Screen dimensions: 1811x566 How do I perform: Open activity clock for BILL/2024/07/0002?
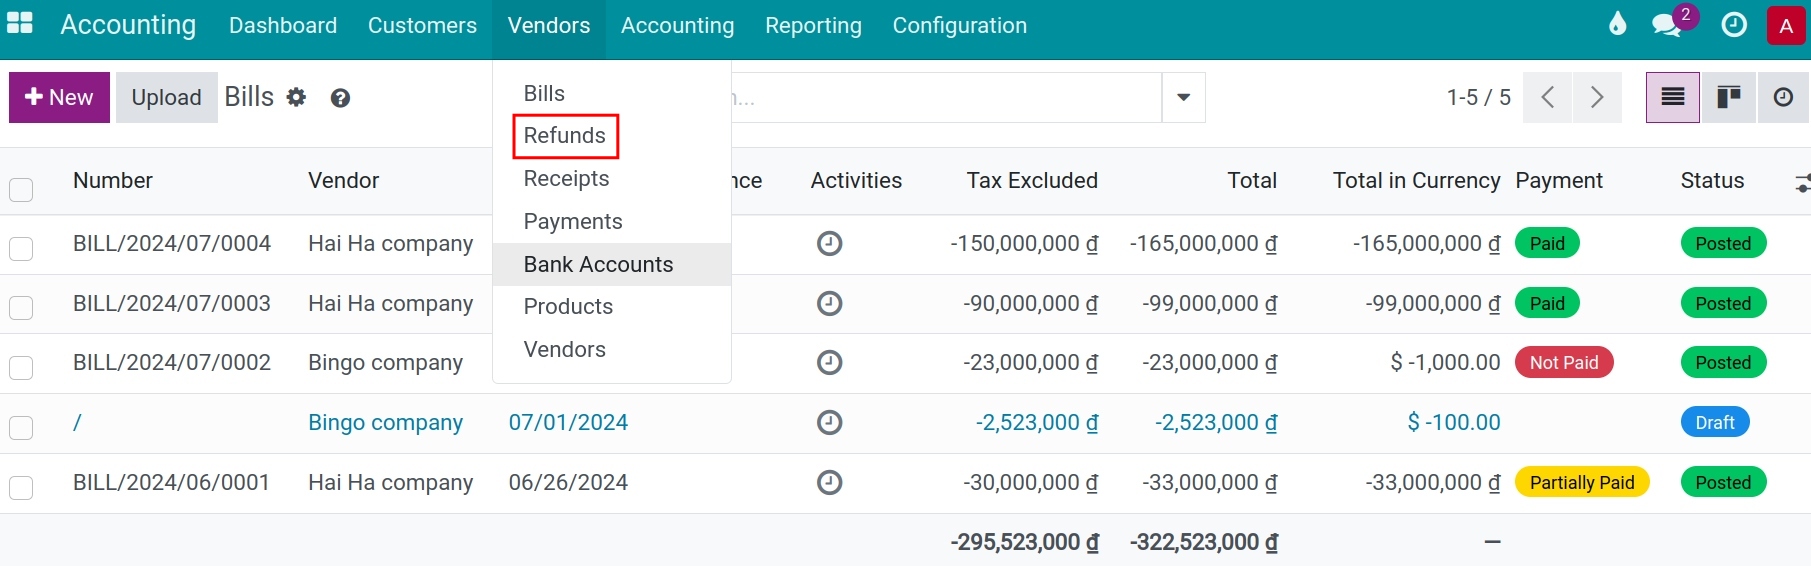[x=829, y=362]
